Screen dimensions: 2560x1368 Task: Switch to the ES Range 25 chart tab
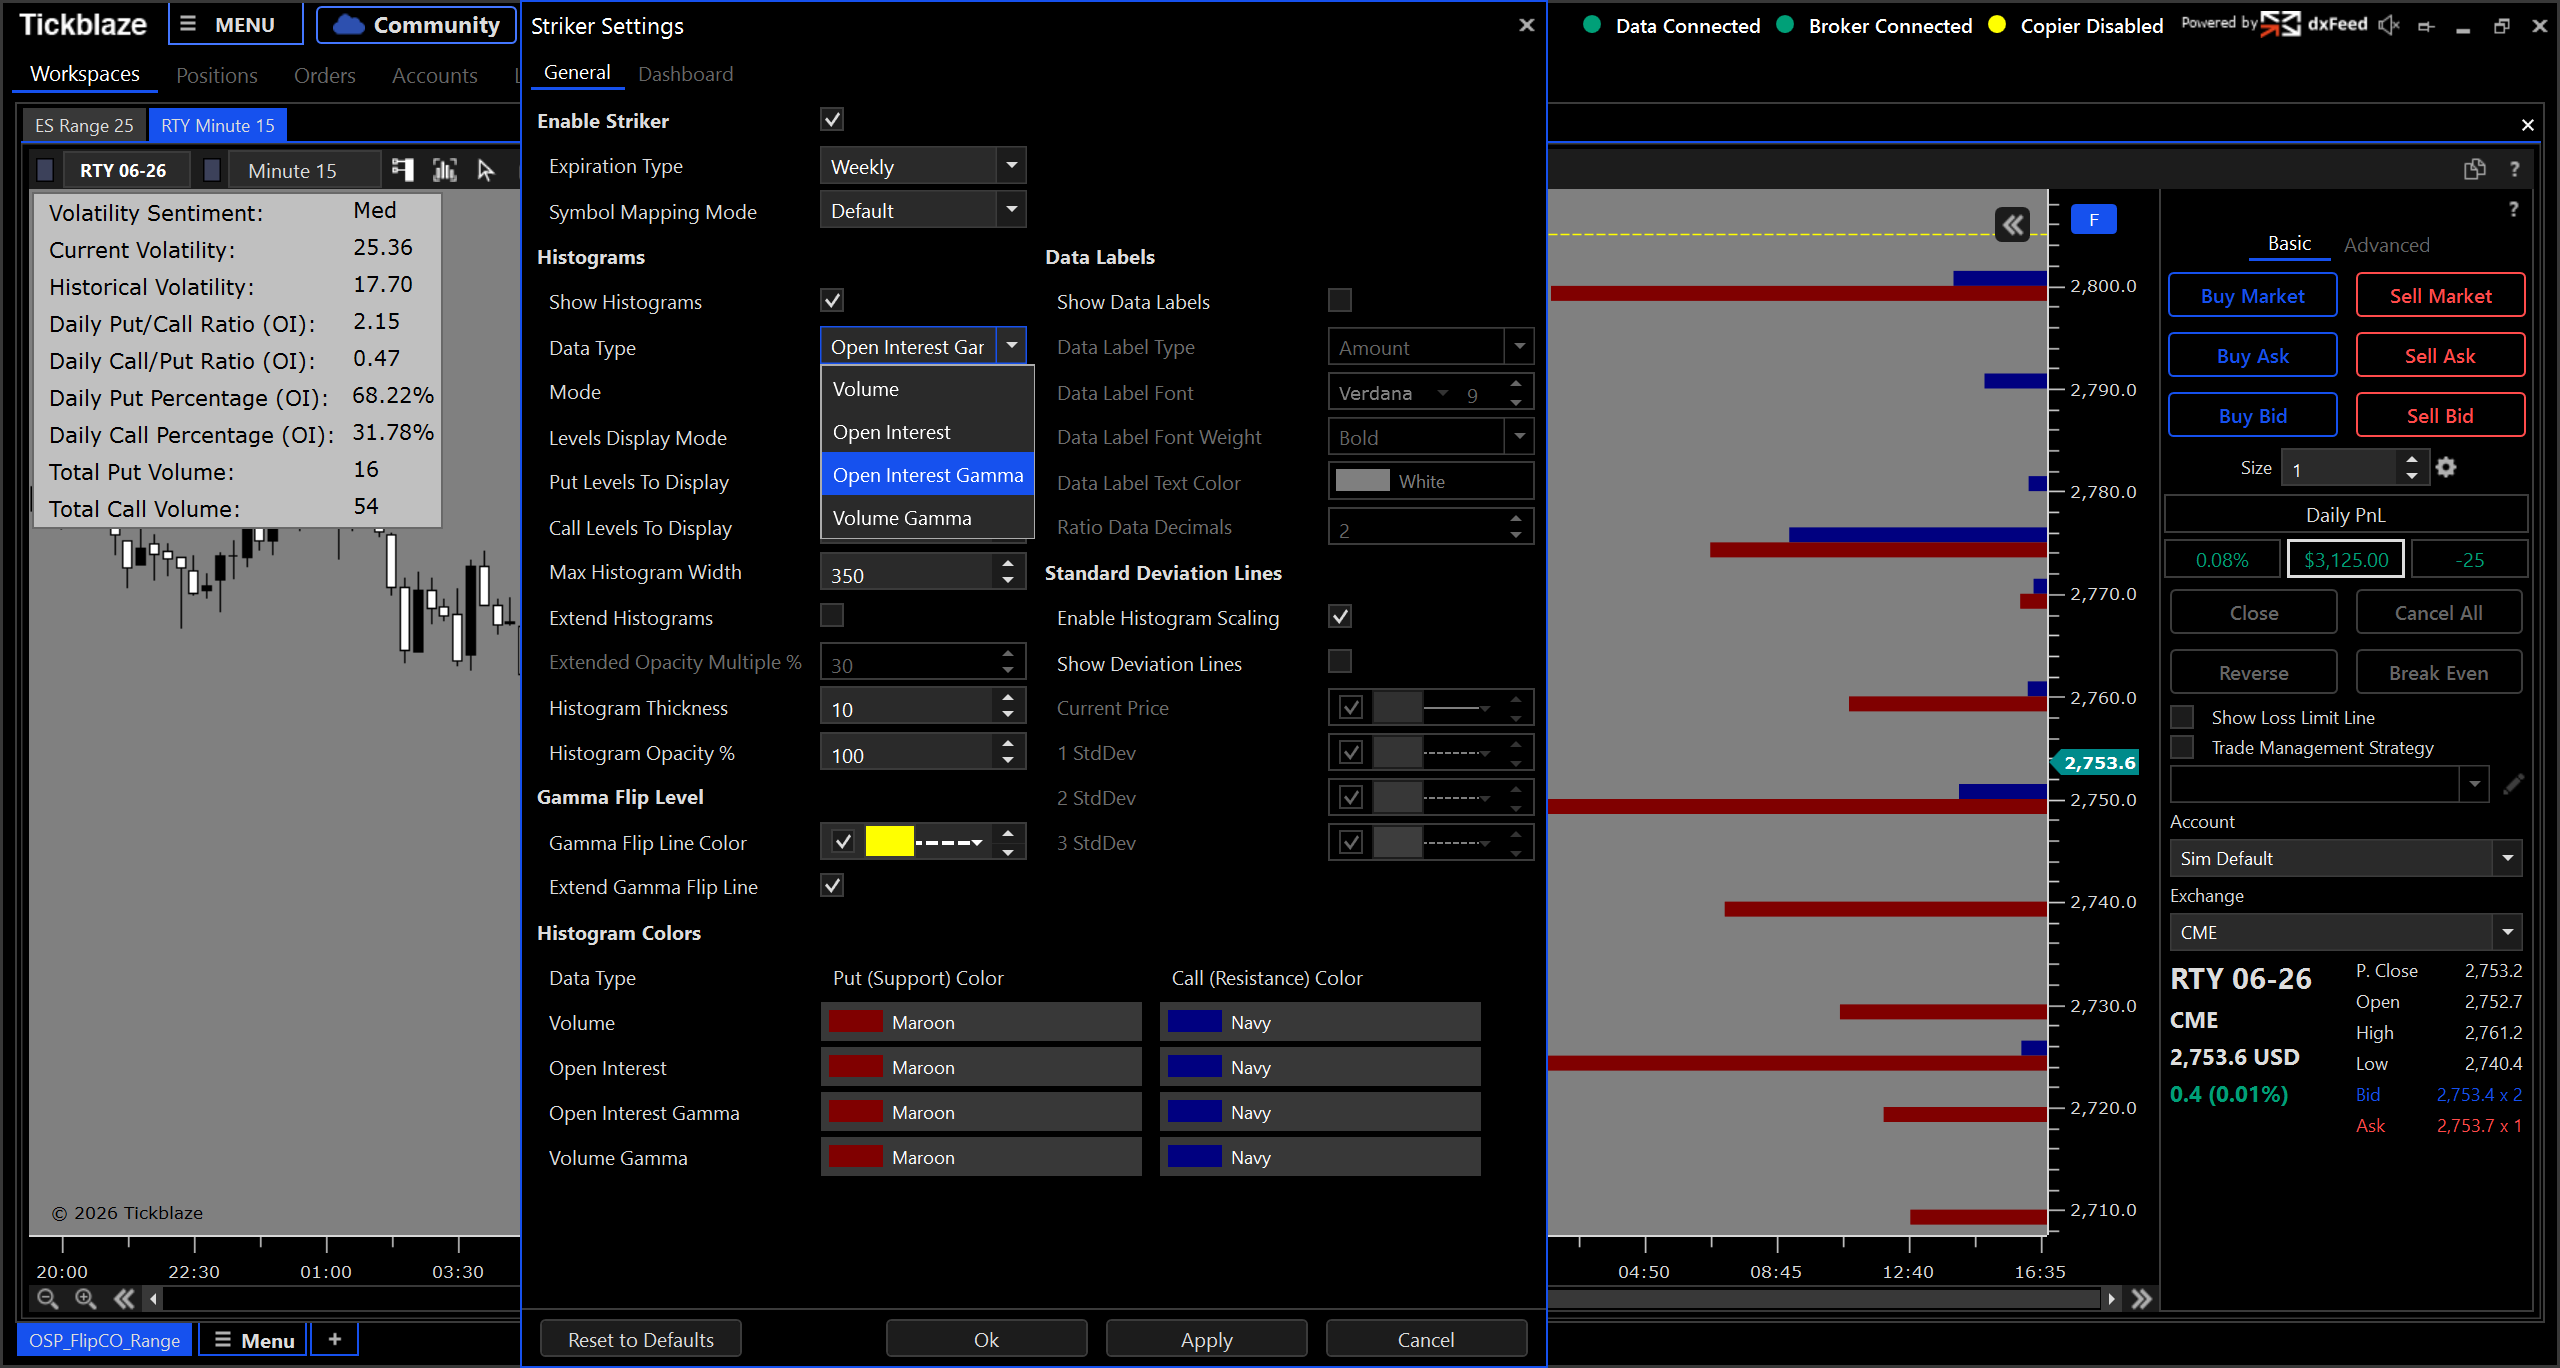(84, 125)
